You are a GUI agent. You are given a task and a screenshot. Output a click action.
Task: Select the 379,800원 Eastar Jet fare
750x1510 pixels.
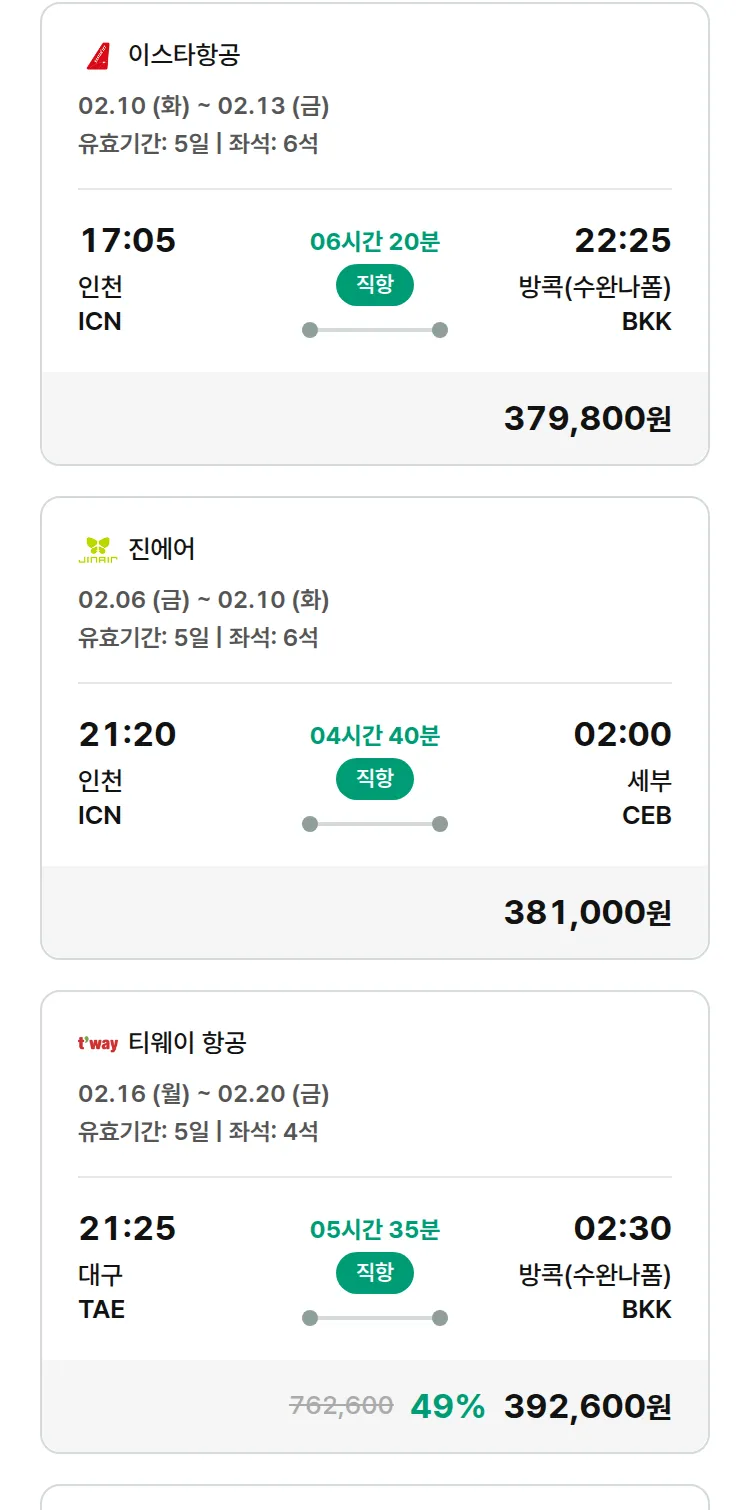coord(587,419)
